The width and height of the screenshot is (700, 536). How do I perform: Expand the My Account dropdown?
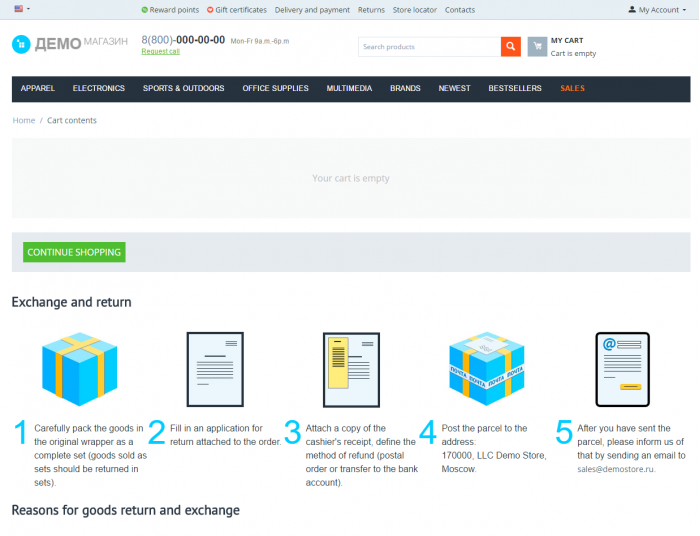pos(657,10)
